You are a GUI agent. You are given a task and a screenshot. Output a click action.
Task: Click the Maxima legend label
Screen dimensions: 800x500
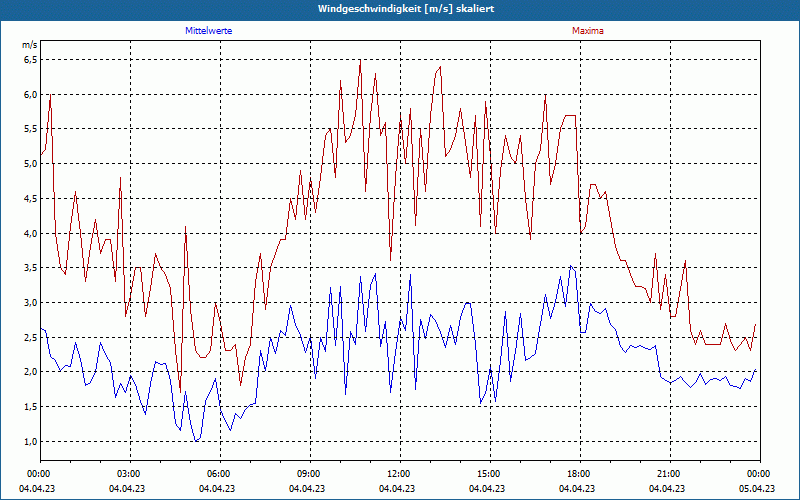click(588, 31)
